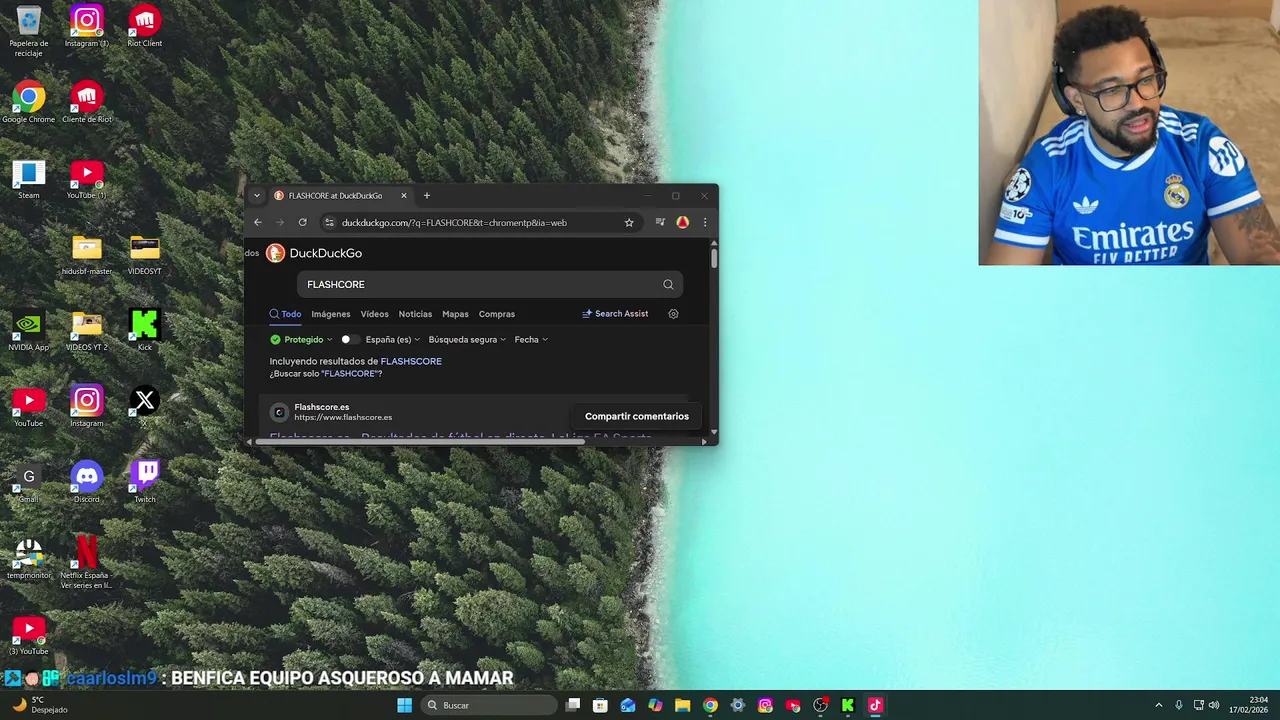Viewport: 1280px width, 720px height.
Task: Open the Windows Start menu
Action: click(404, 705)
